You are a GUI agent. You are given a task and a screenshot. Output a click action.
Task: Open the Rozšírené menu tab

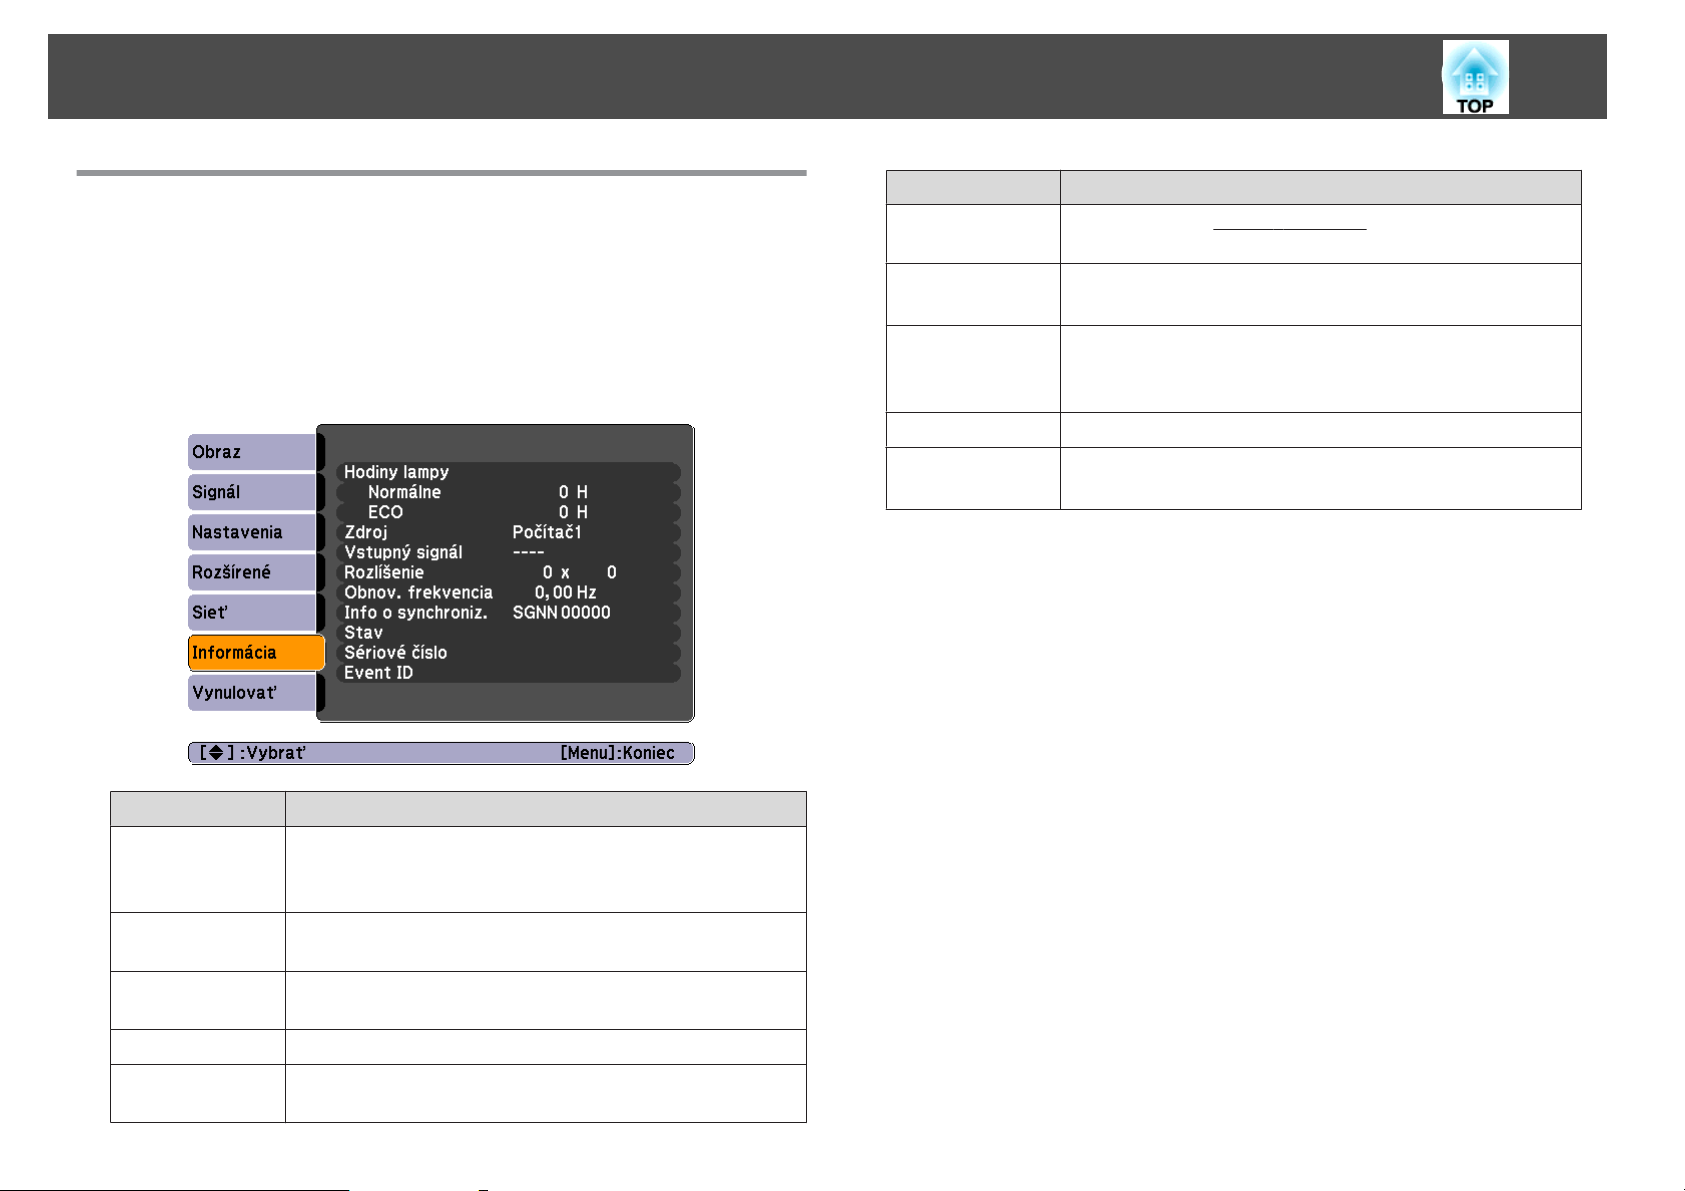tap(252, 572)
